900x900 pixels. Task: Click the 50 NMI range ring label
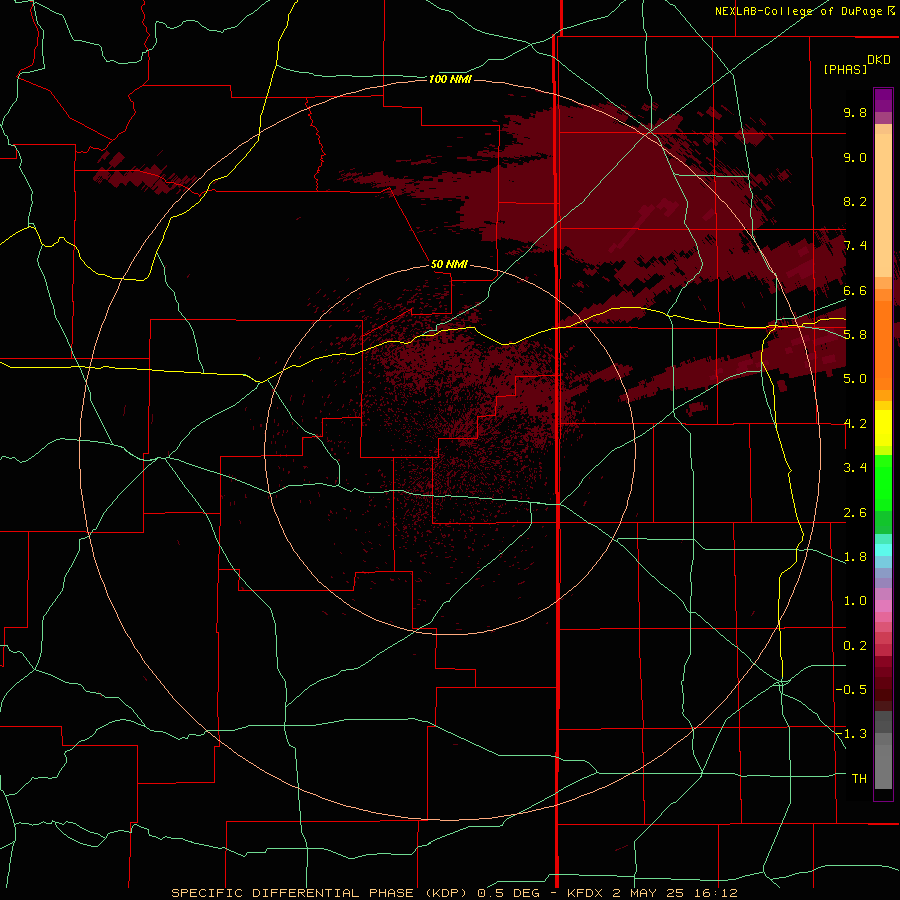pos(449,264)
